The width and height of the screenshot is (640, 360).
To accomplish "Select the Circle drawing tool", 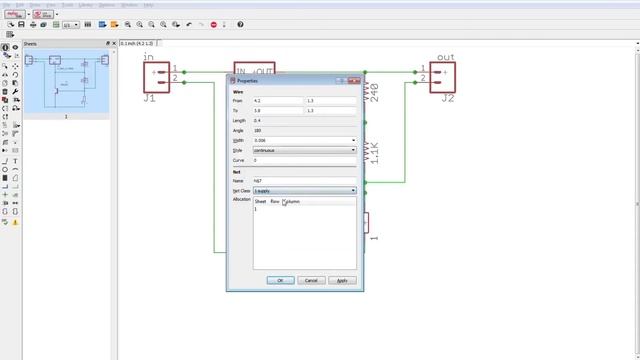I will coord(5,169).
